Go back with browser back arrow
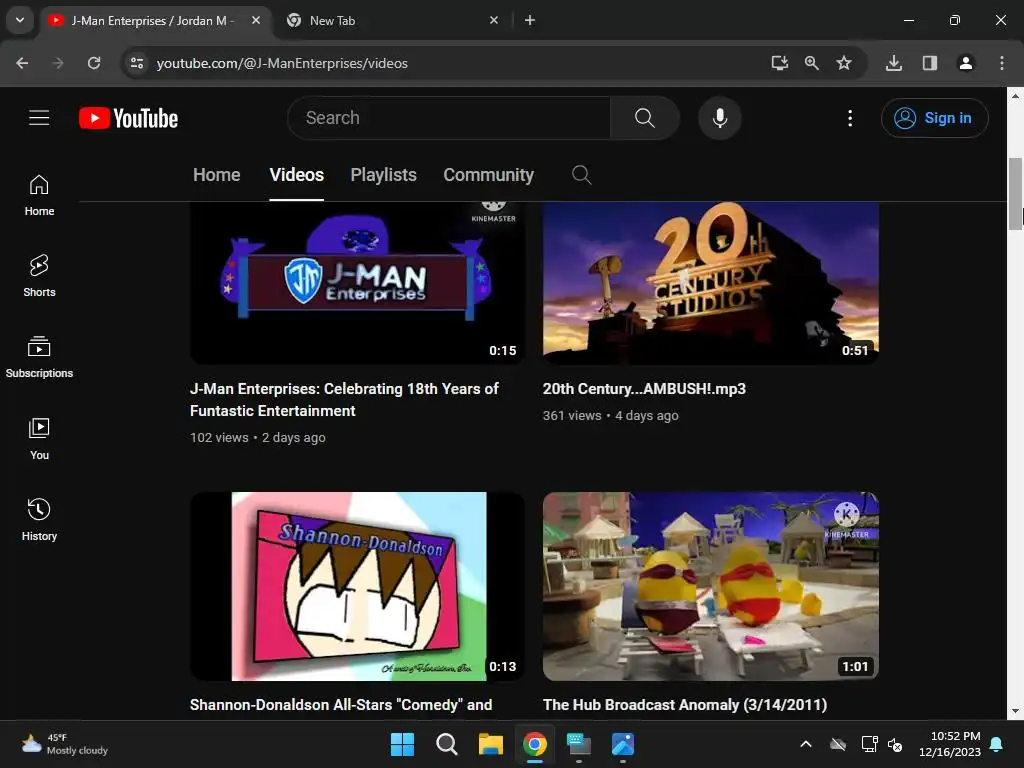Viewport: 1024px width, 768px height. [22, 63]
